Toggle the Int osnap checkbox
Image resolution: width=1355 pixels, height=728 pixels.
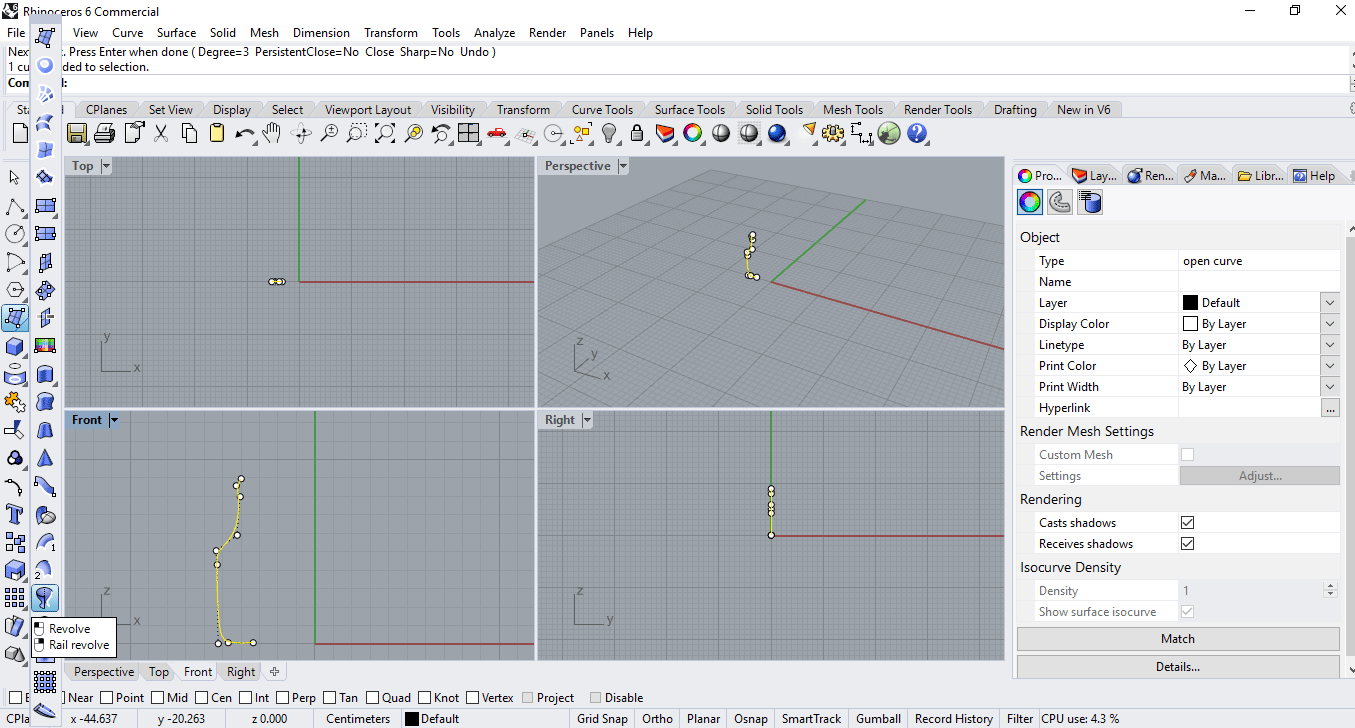point(246,698)
